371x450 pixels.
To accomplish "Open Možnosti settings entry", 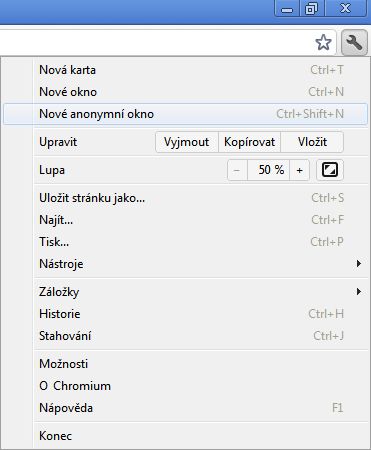I will tap(185, 364).
